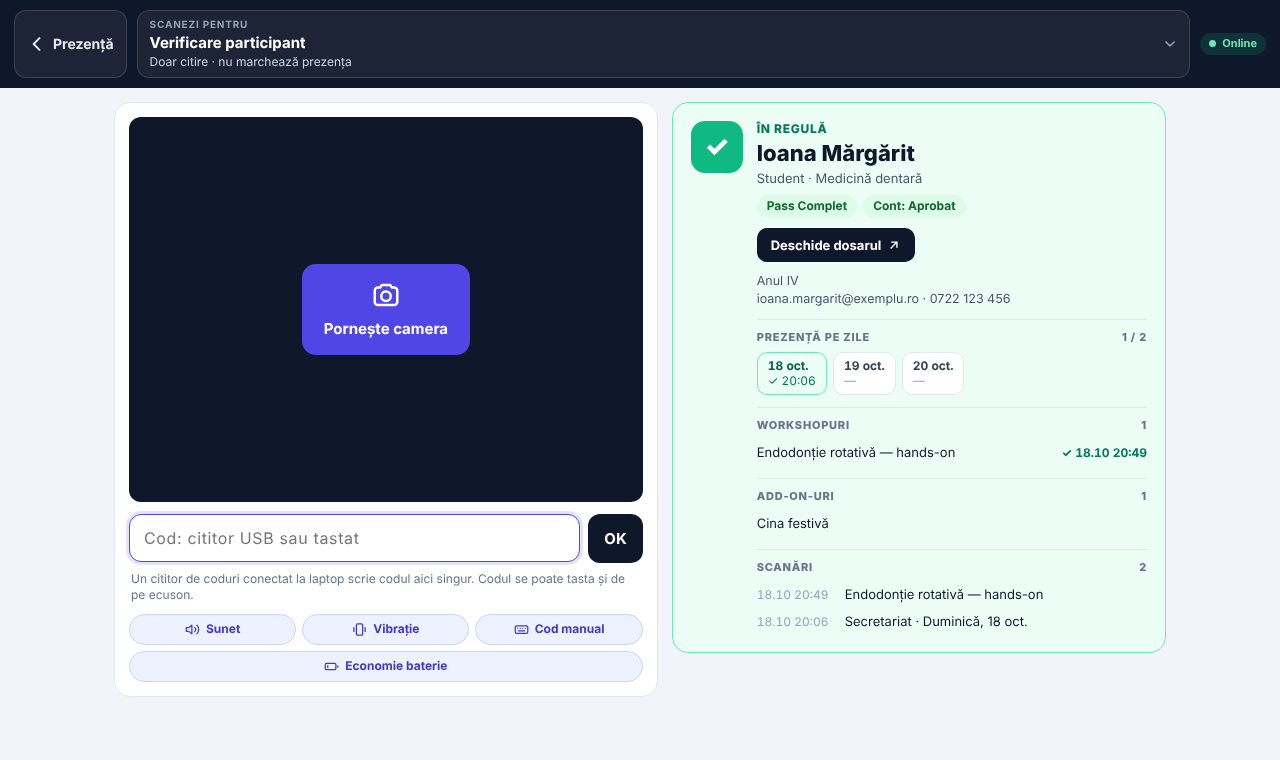Click the SCANĂRI section header
This screenshot has height=760, width=1280.
(785, 567)
